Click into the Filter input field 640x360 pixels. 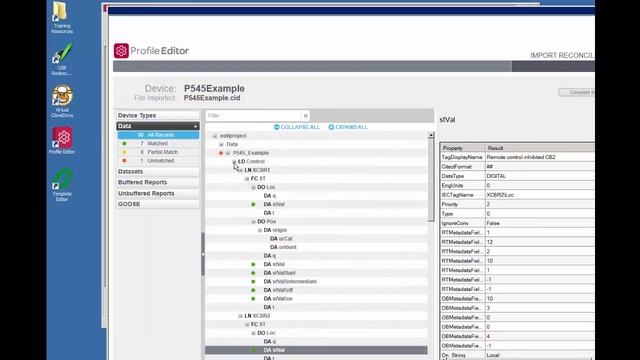(x=254, y=116)
